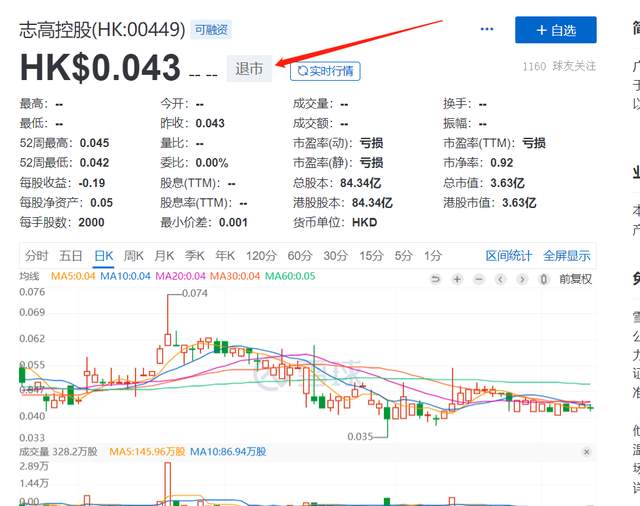Zoom out the K-line chart

[479, 279]
